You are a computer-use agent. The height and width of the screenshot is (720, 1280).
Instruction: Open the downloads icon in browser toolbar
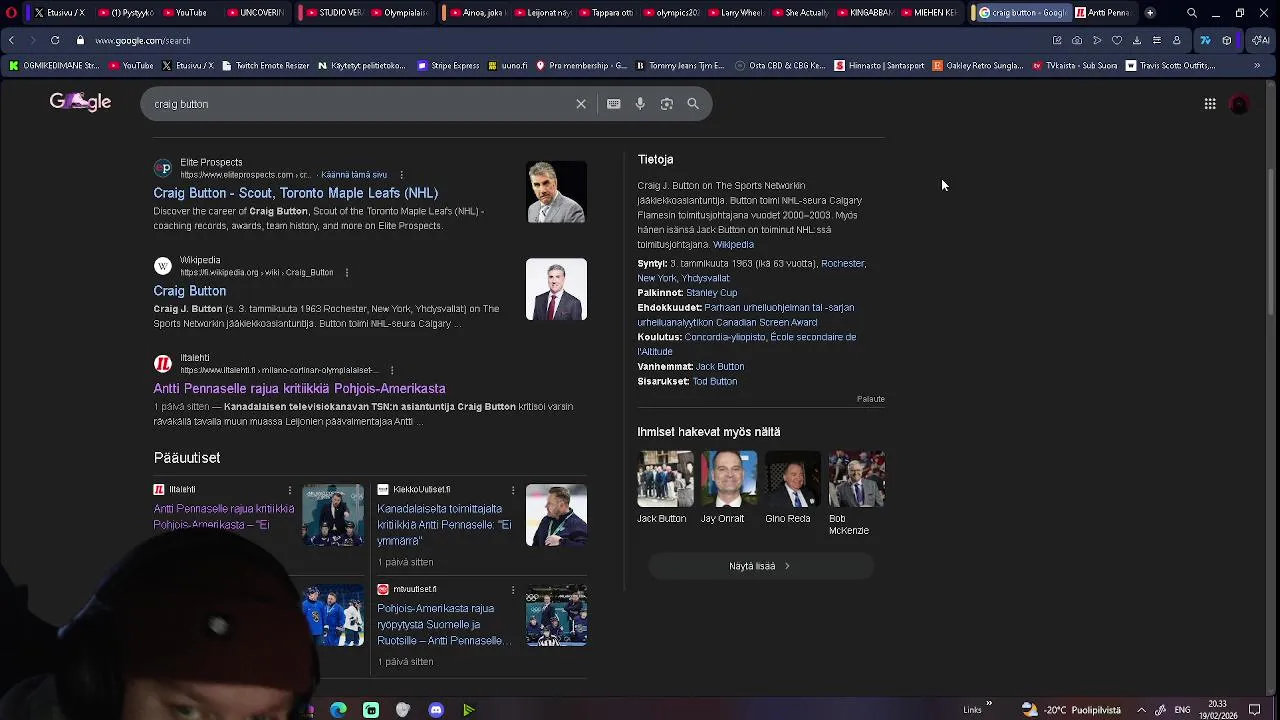tap(1137, 40)
